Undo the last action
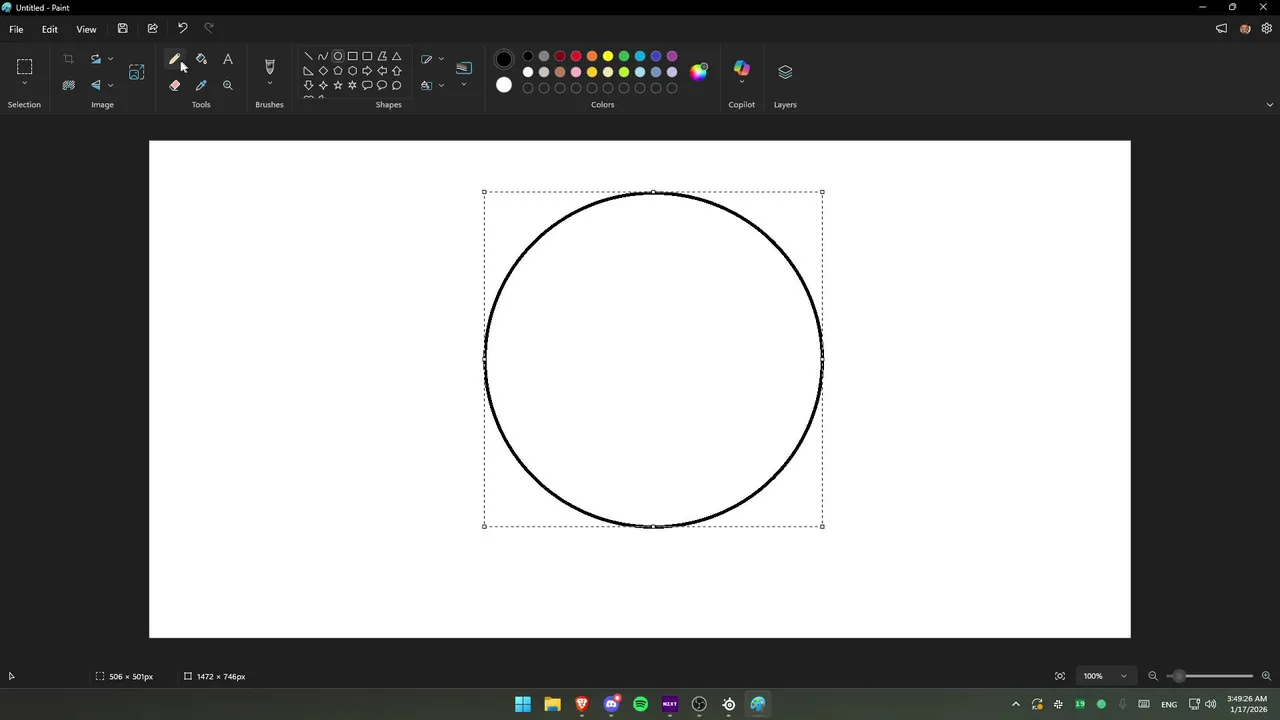 coord(182,29)
